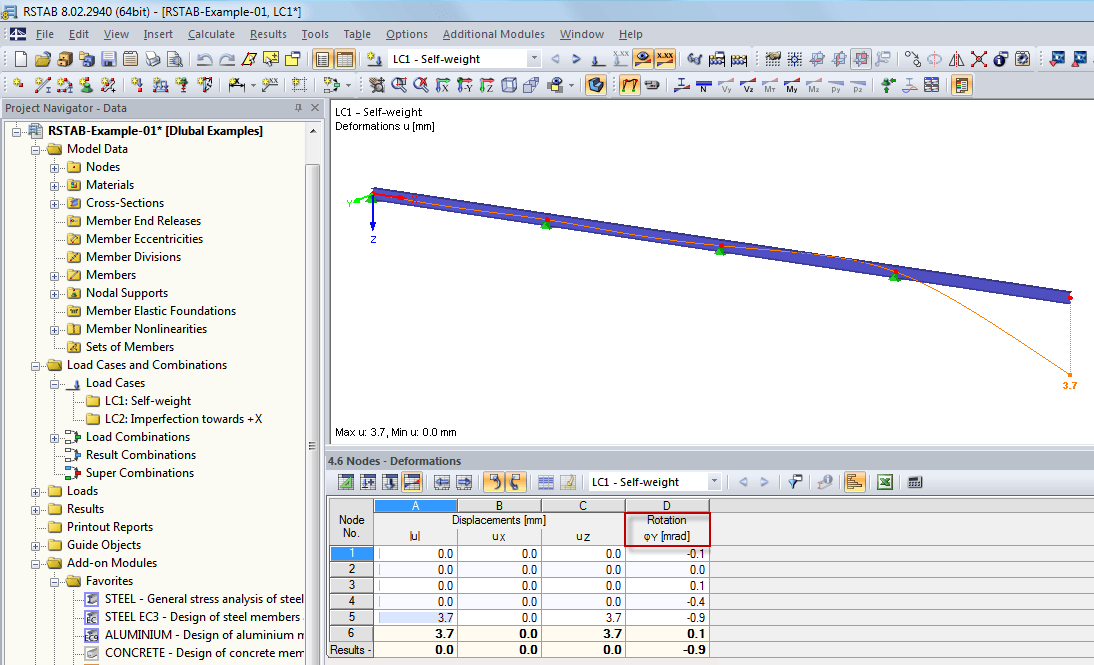This screenshot has width=1094, height=665.
Task: Toggle the solid rendering model button
Action: point(596,85)
